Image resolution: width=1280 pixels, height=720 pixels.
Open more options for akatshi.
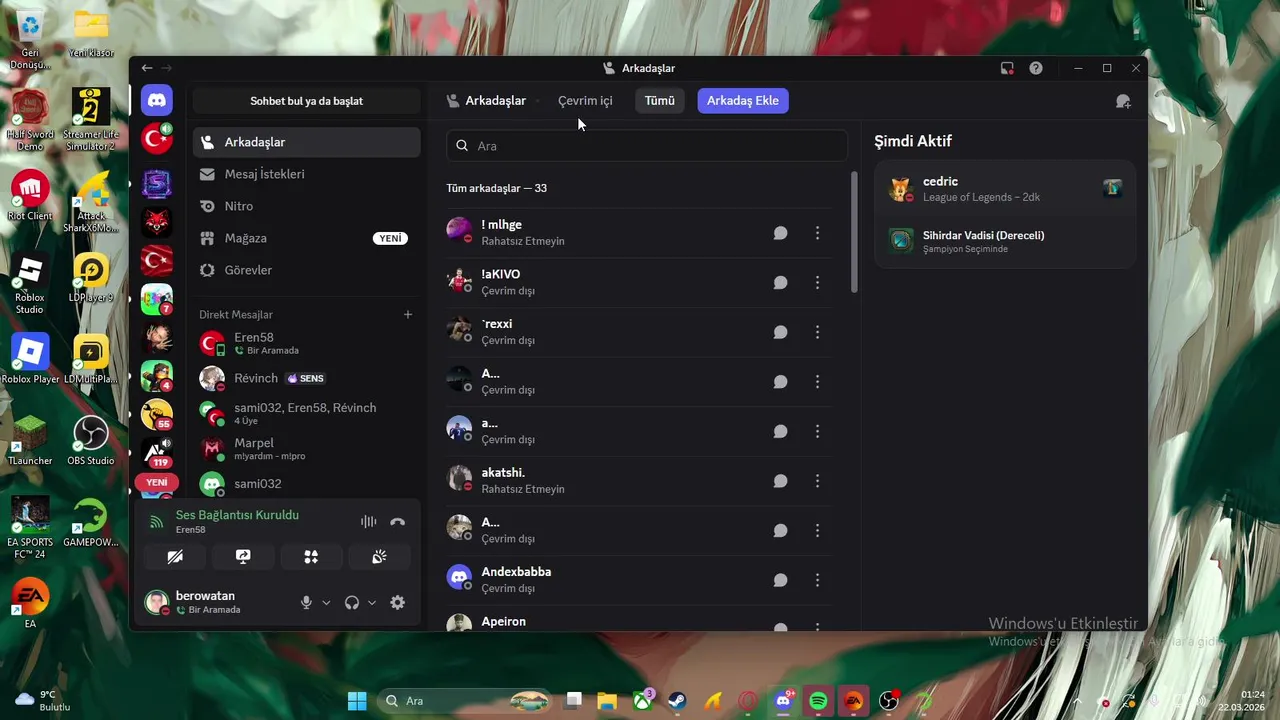tap(817, 481)
